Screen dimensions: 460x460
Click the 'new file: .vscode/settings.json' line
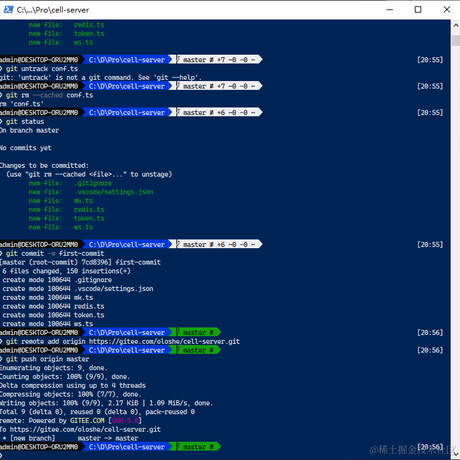pos(91,192)
